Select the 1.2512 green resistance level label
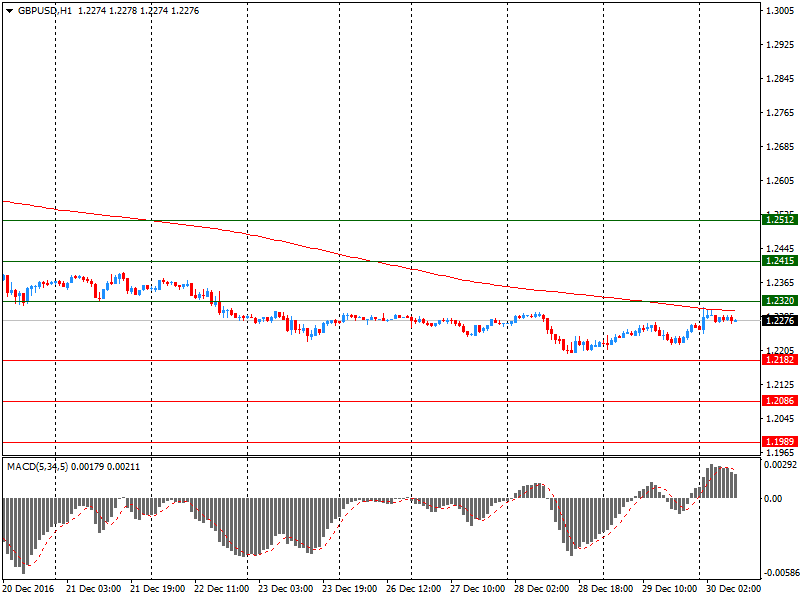 pos(780,220)
